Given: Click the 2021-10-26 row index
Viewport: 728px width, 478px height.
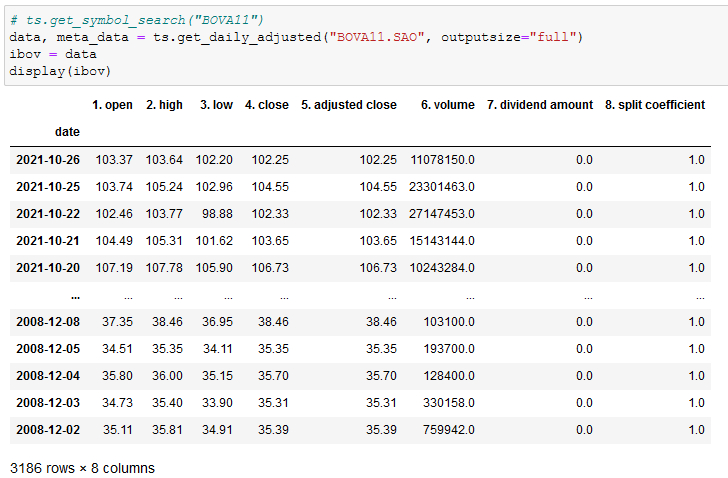Looking at the screenshot, I should (48, 160).
